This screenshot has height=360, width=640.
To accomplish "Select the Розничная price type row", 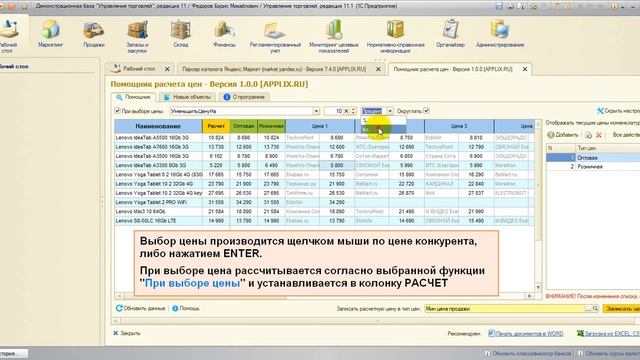I will 593,167.
